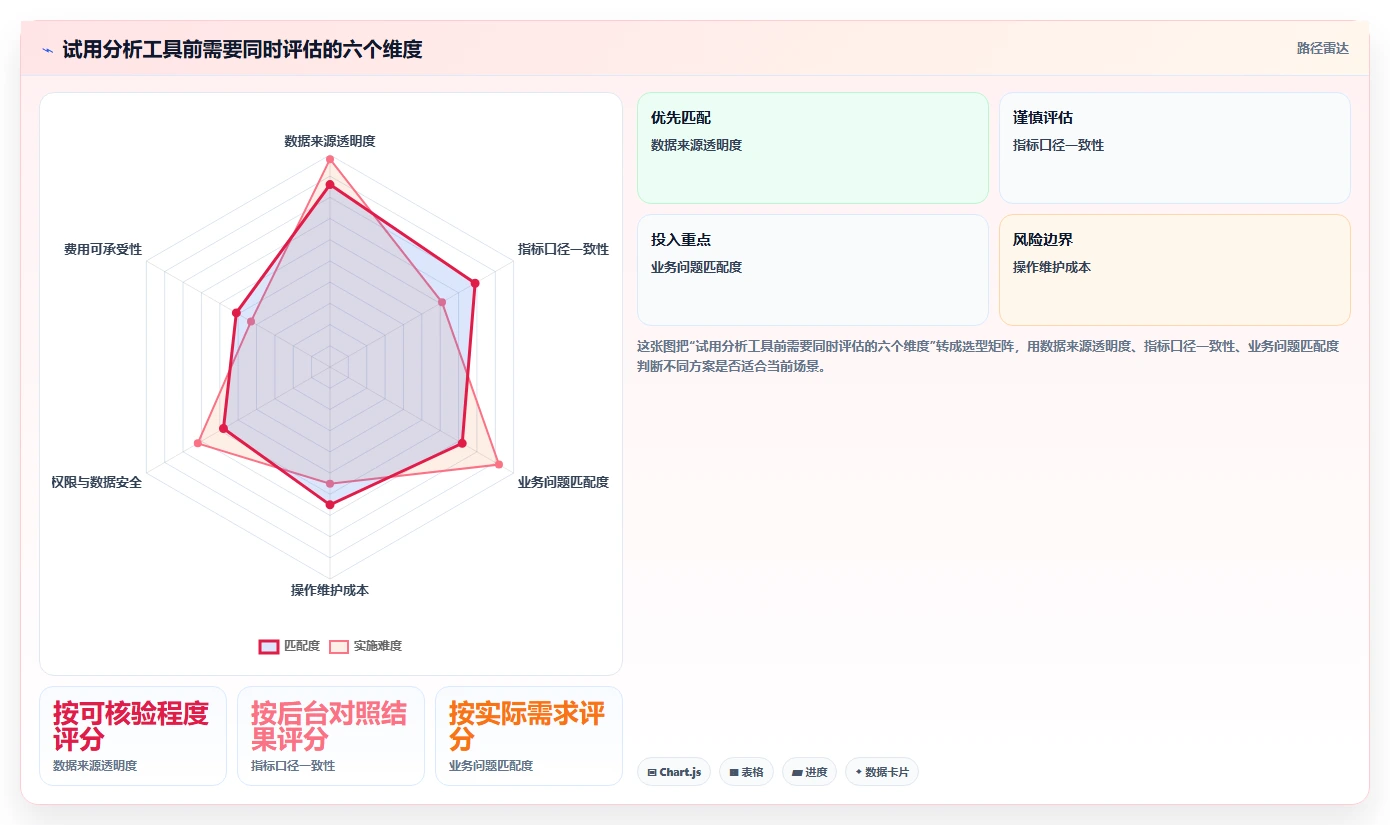
Task: Click the panel title 试用分析工具前需要同时评估的六个维度
Action: 242,49
